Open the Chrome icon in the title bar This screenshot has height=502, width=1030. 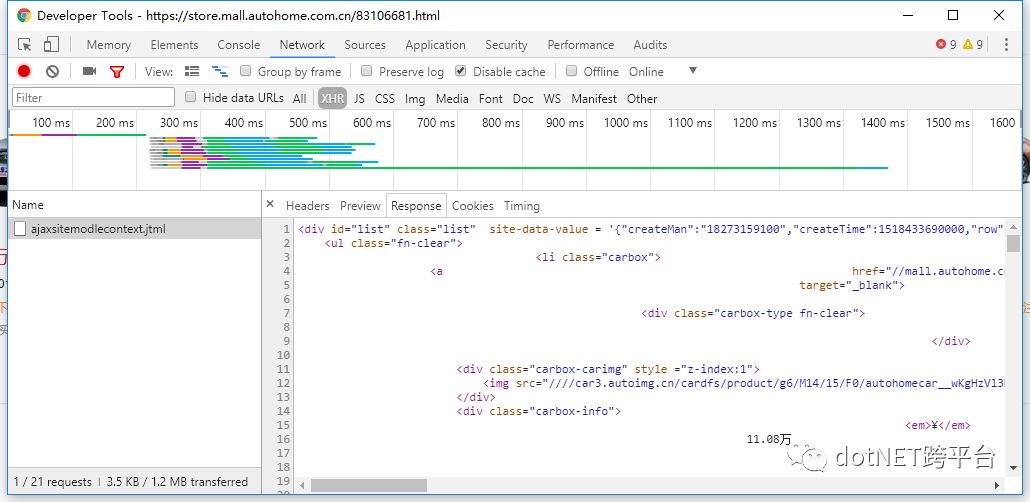24,15
